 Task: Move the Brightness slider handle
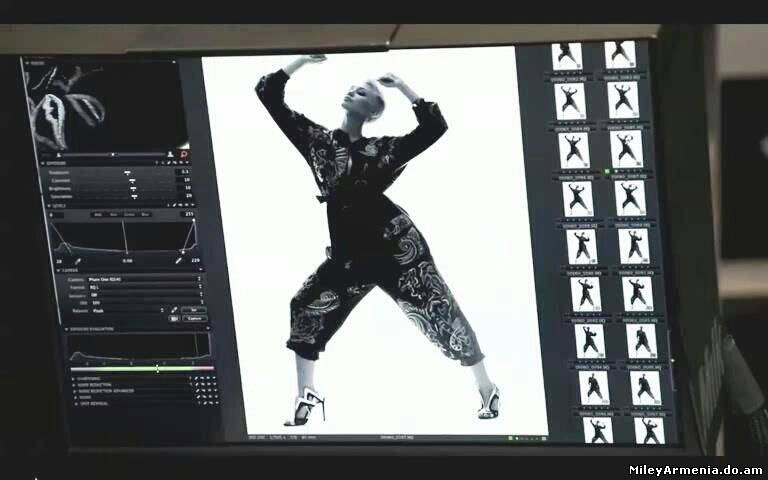(x=133, y=189)
